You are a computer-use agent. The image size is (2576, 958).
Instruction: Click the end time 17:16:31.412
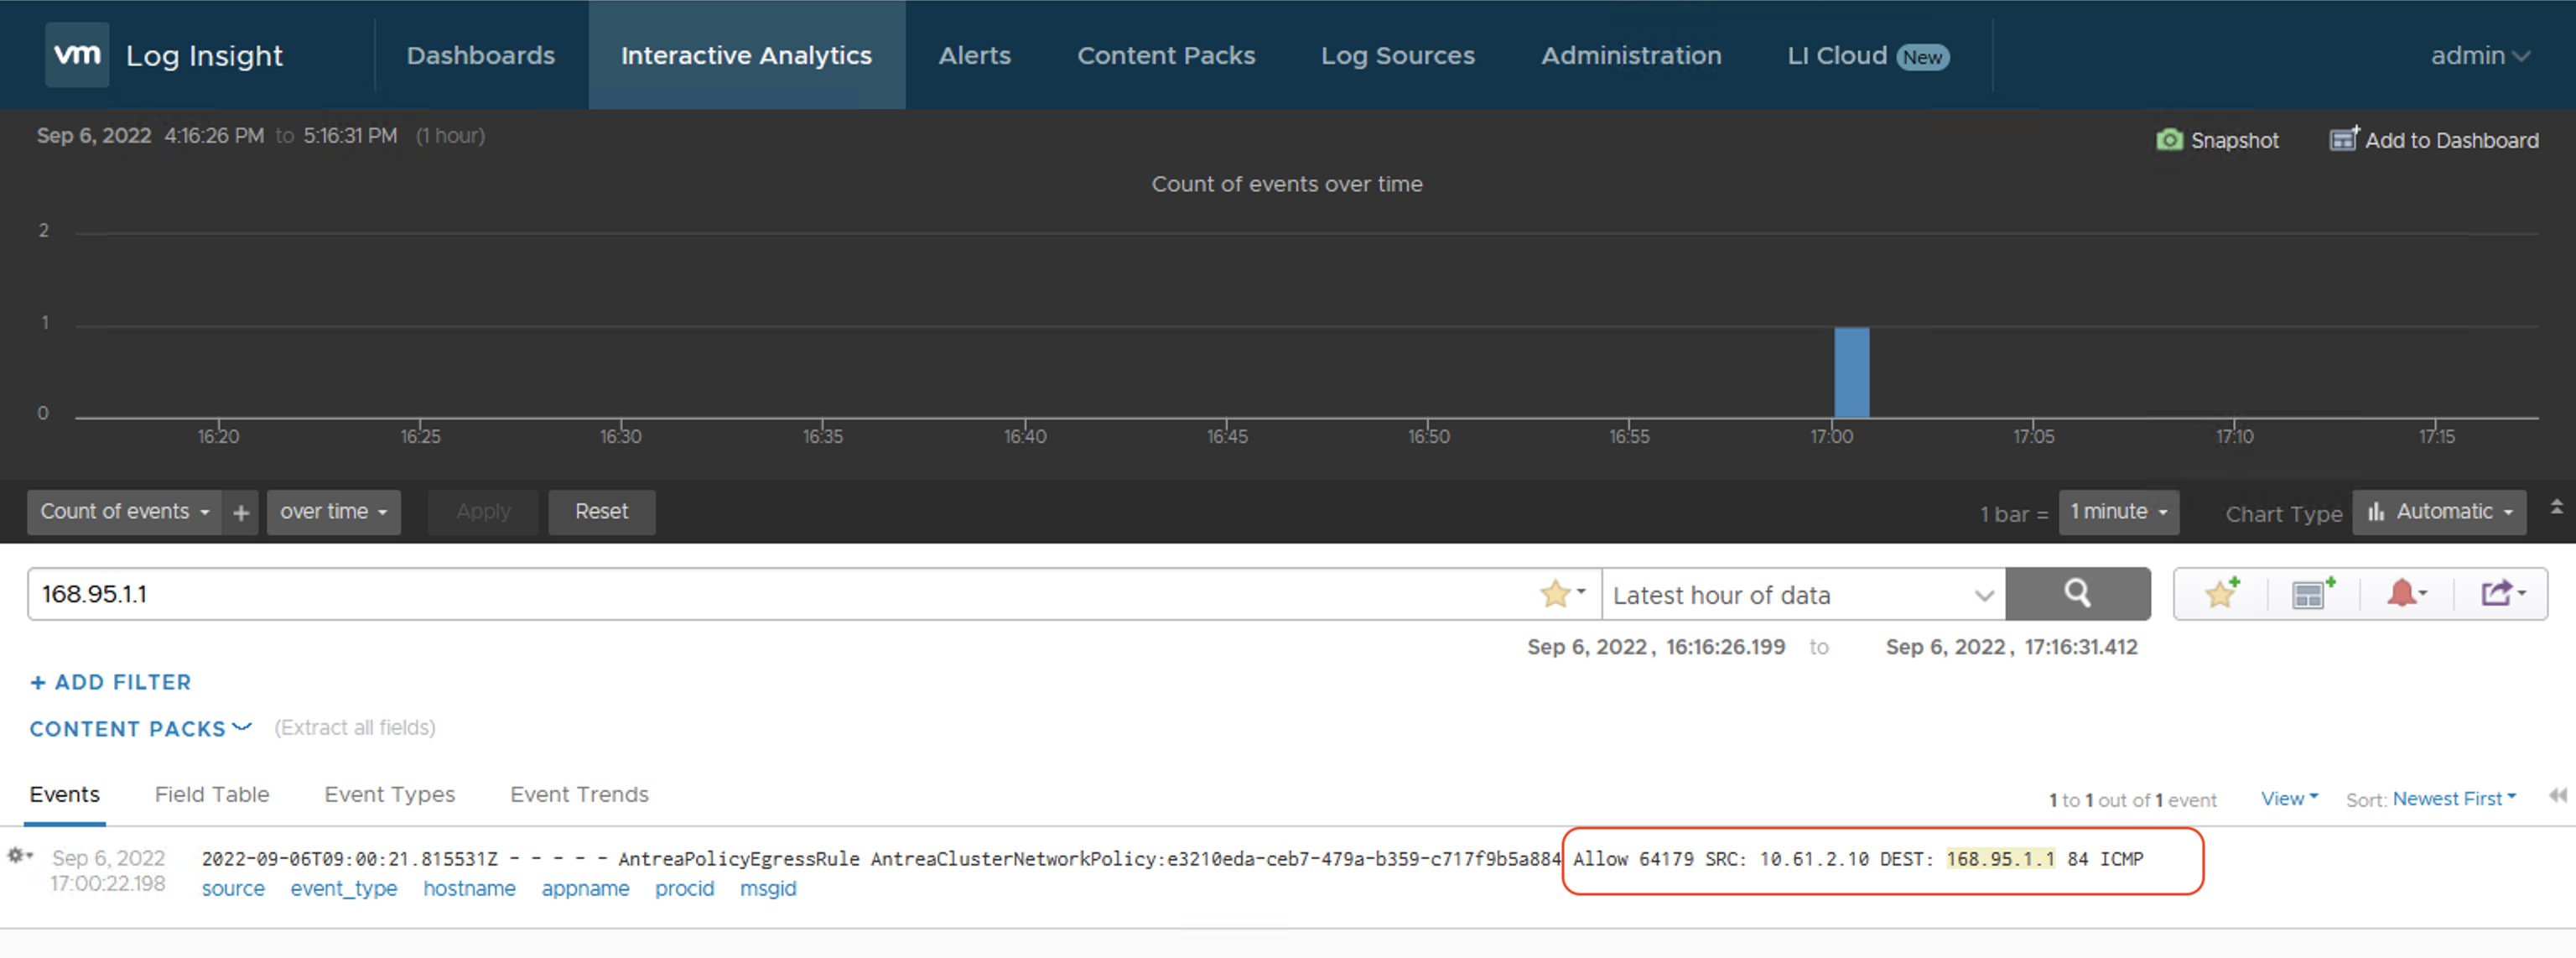2081,648
